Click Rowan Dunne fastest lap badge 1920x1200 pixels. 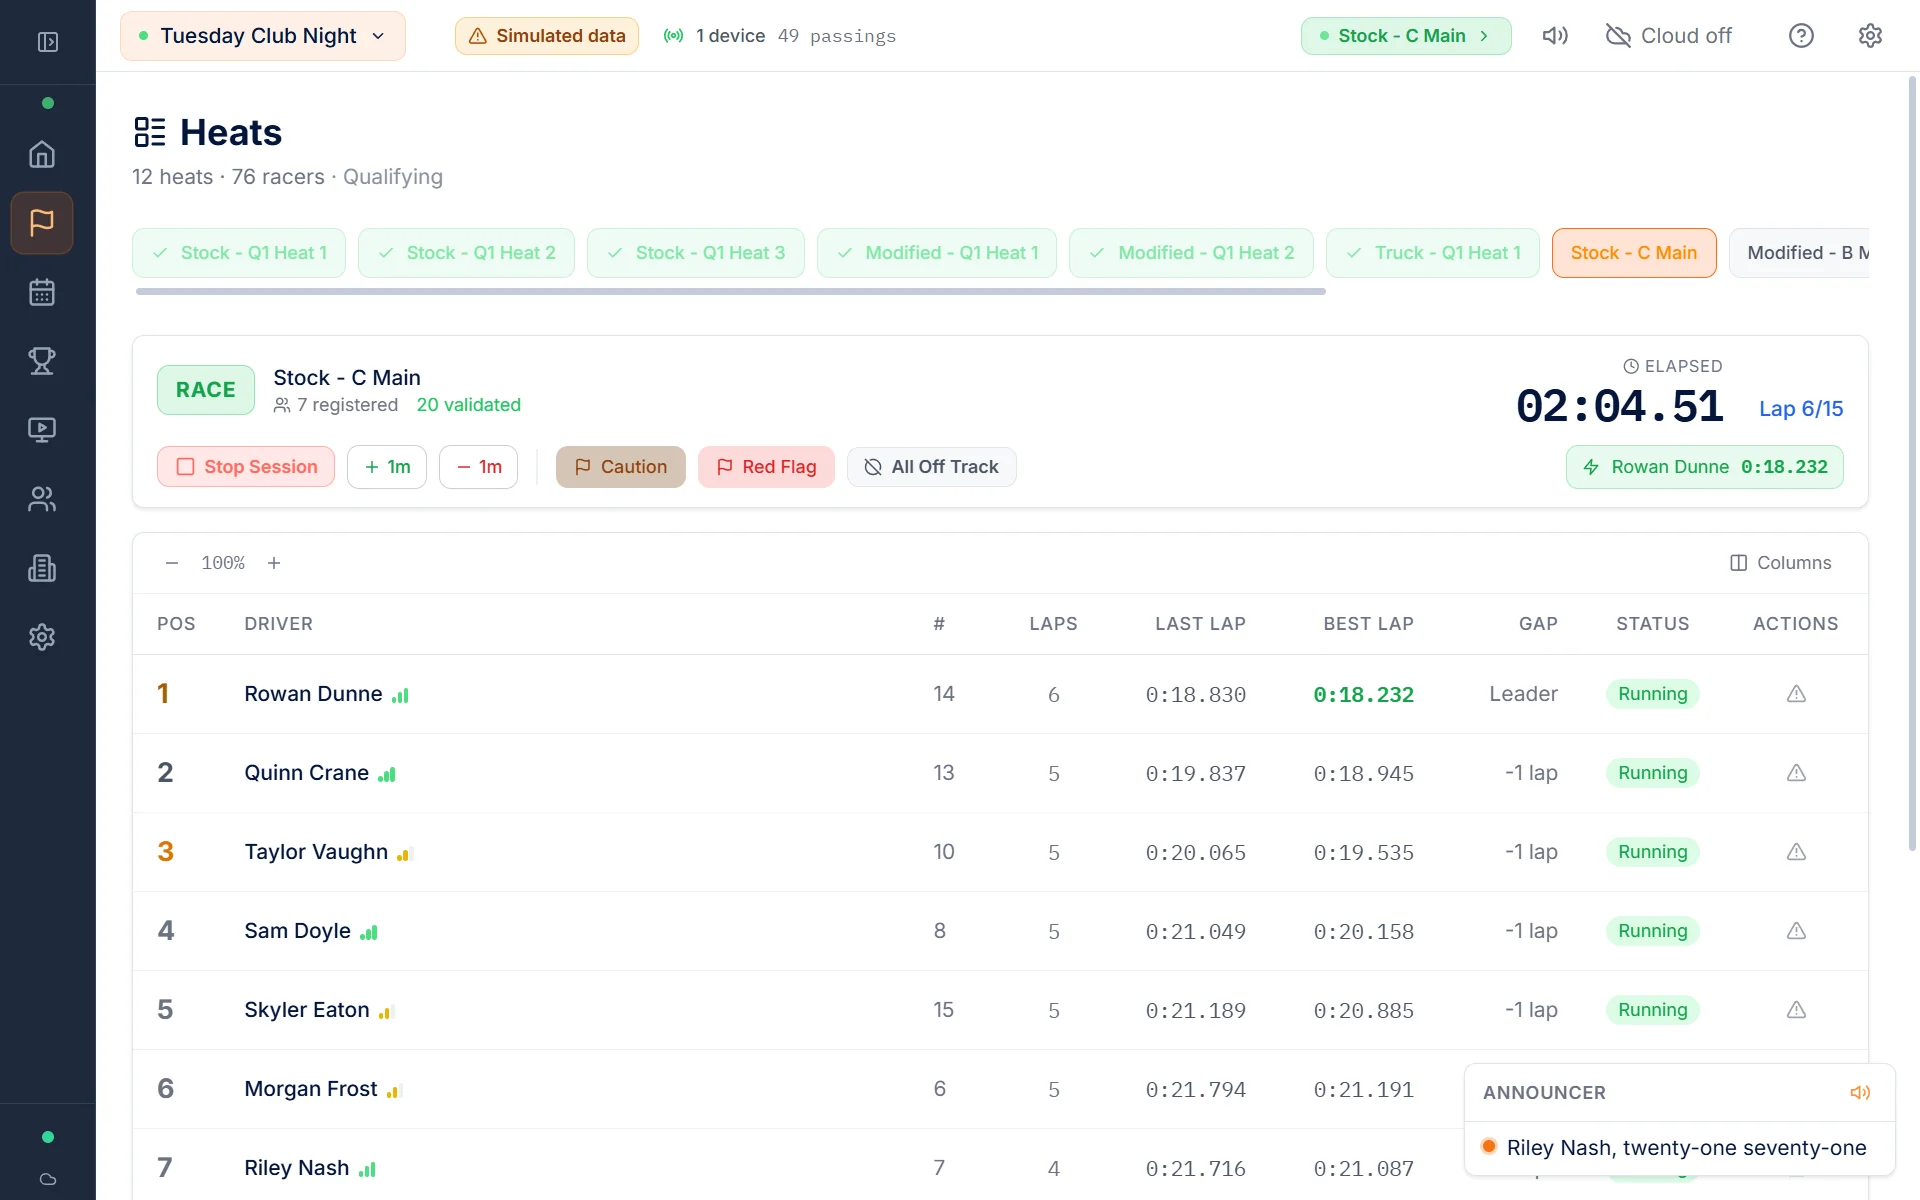pyautogui.click(x=1705, y=467)
